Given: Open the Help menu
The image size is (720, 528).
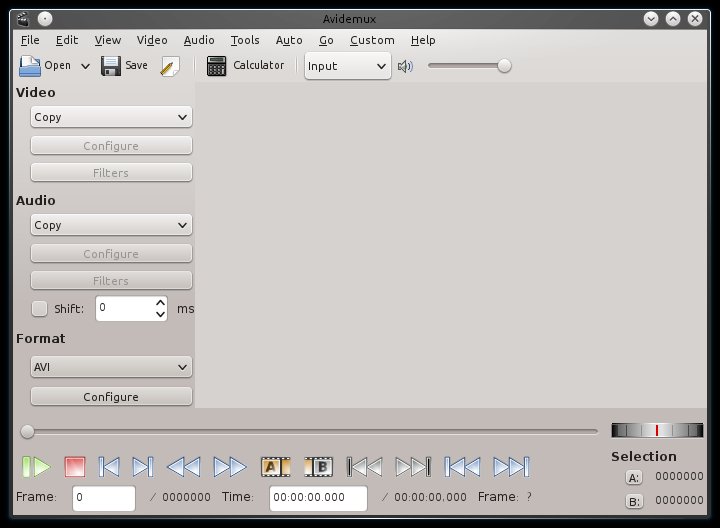Looking at the screenshot, I should (x=423, y=40).
